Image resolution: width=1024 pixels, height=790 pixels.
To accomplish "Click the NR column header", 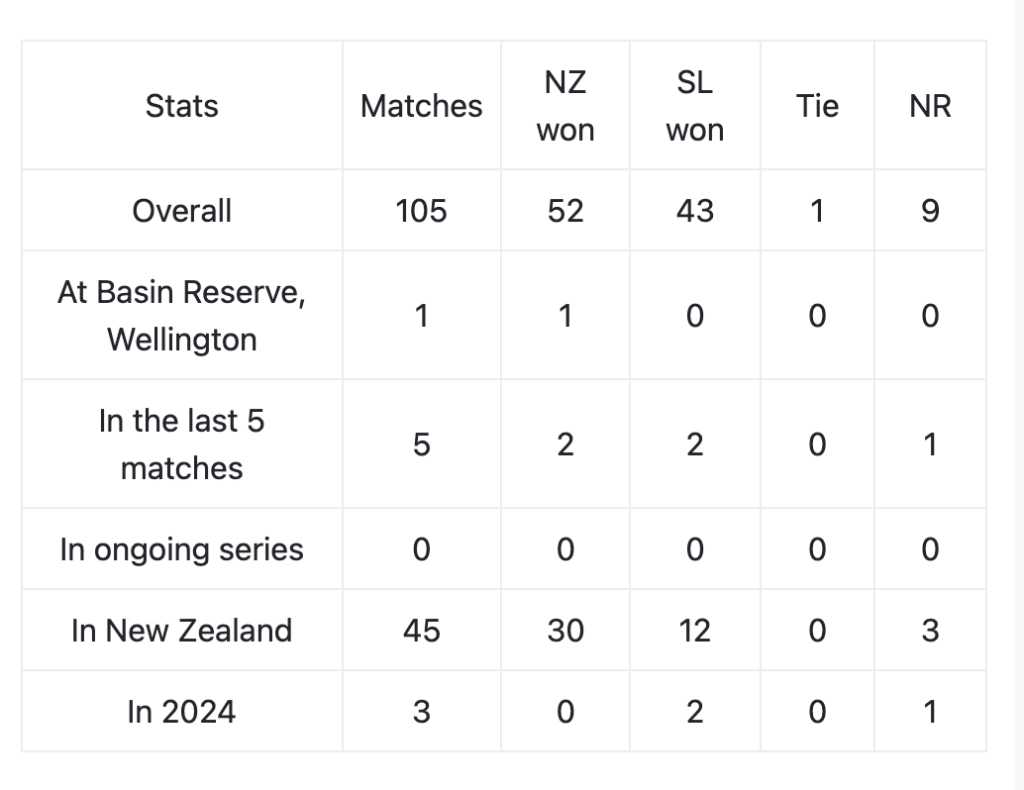I will pyautogui.click(x=930, y=106).
